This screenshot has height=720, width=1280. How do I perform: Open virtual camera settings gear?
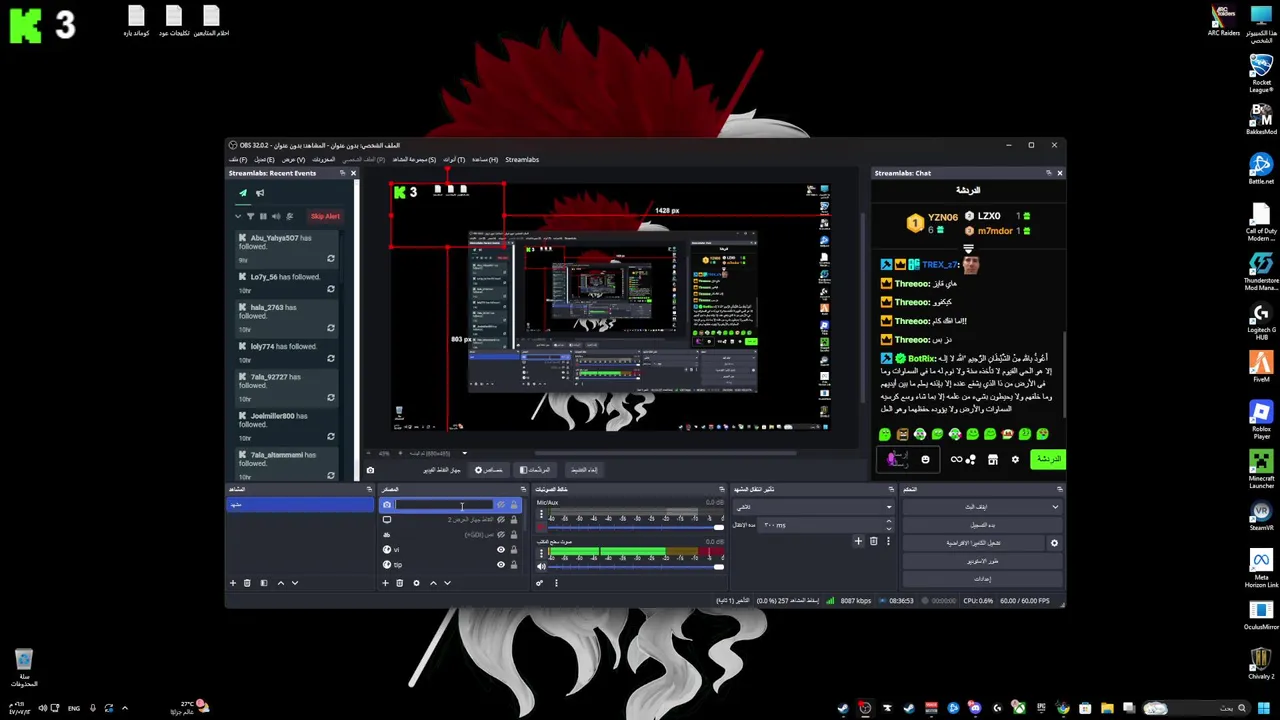point(1054,543)
